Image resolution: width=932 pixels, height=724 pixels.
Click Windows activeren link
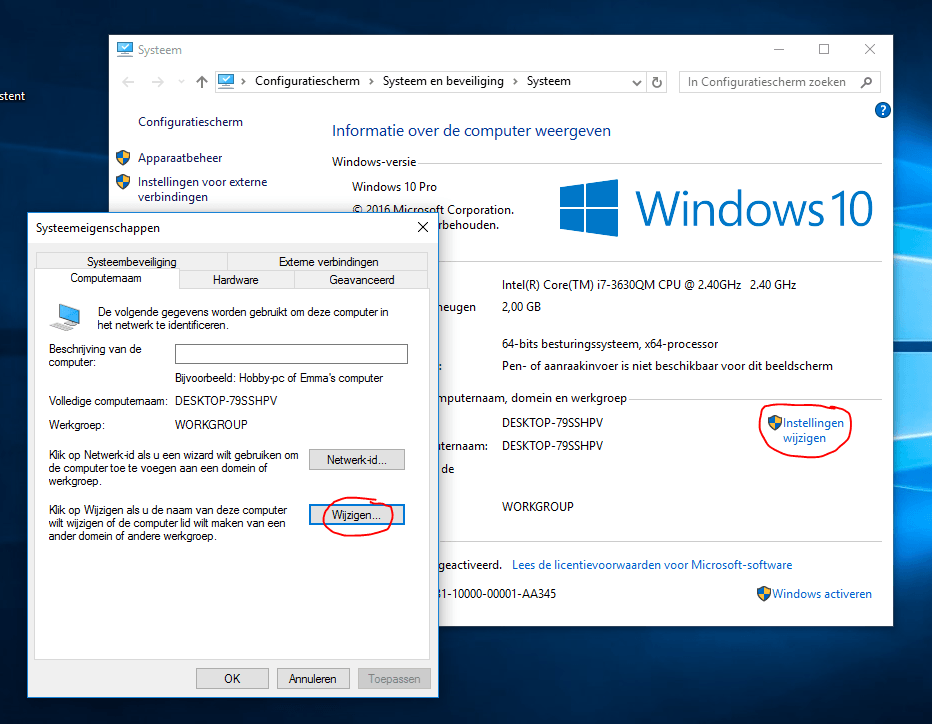[x=821, y=594]
